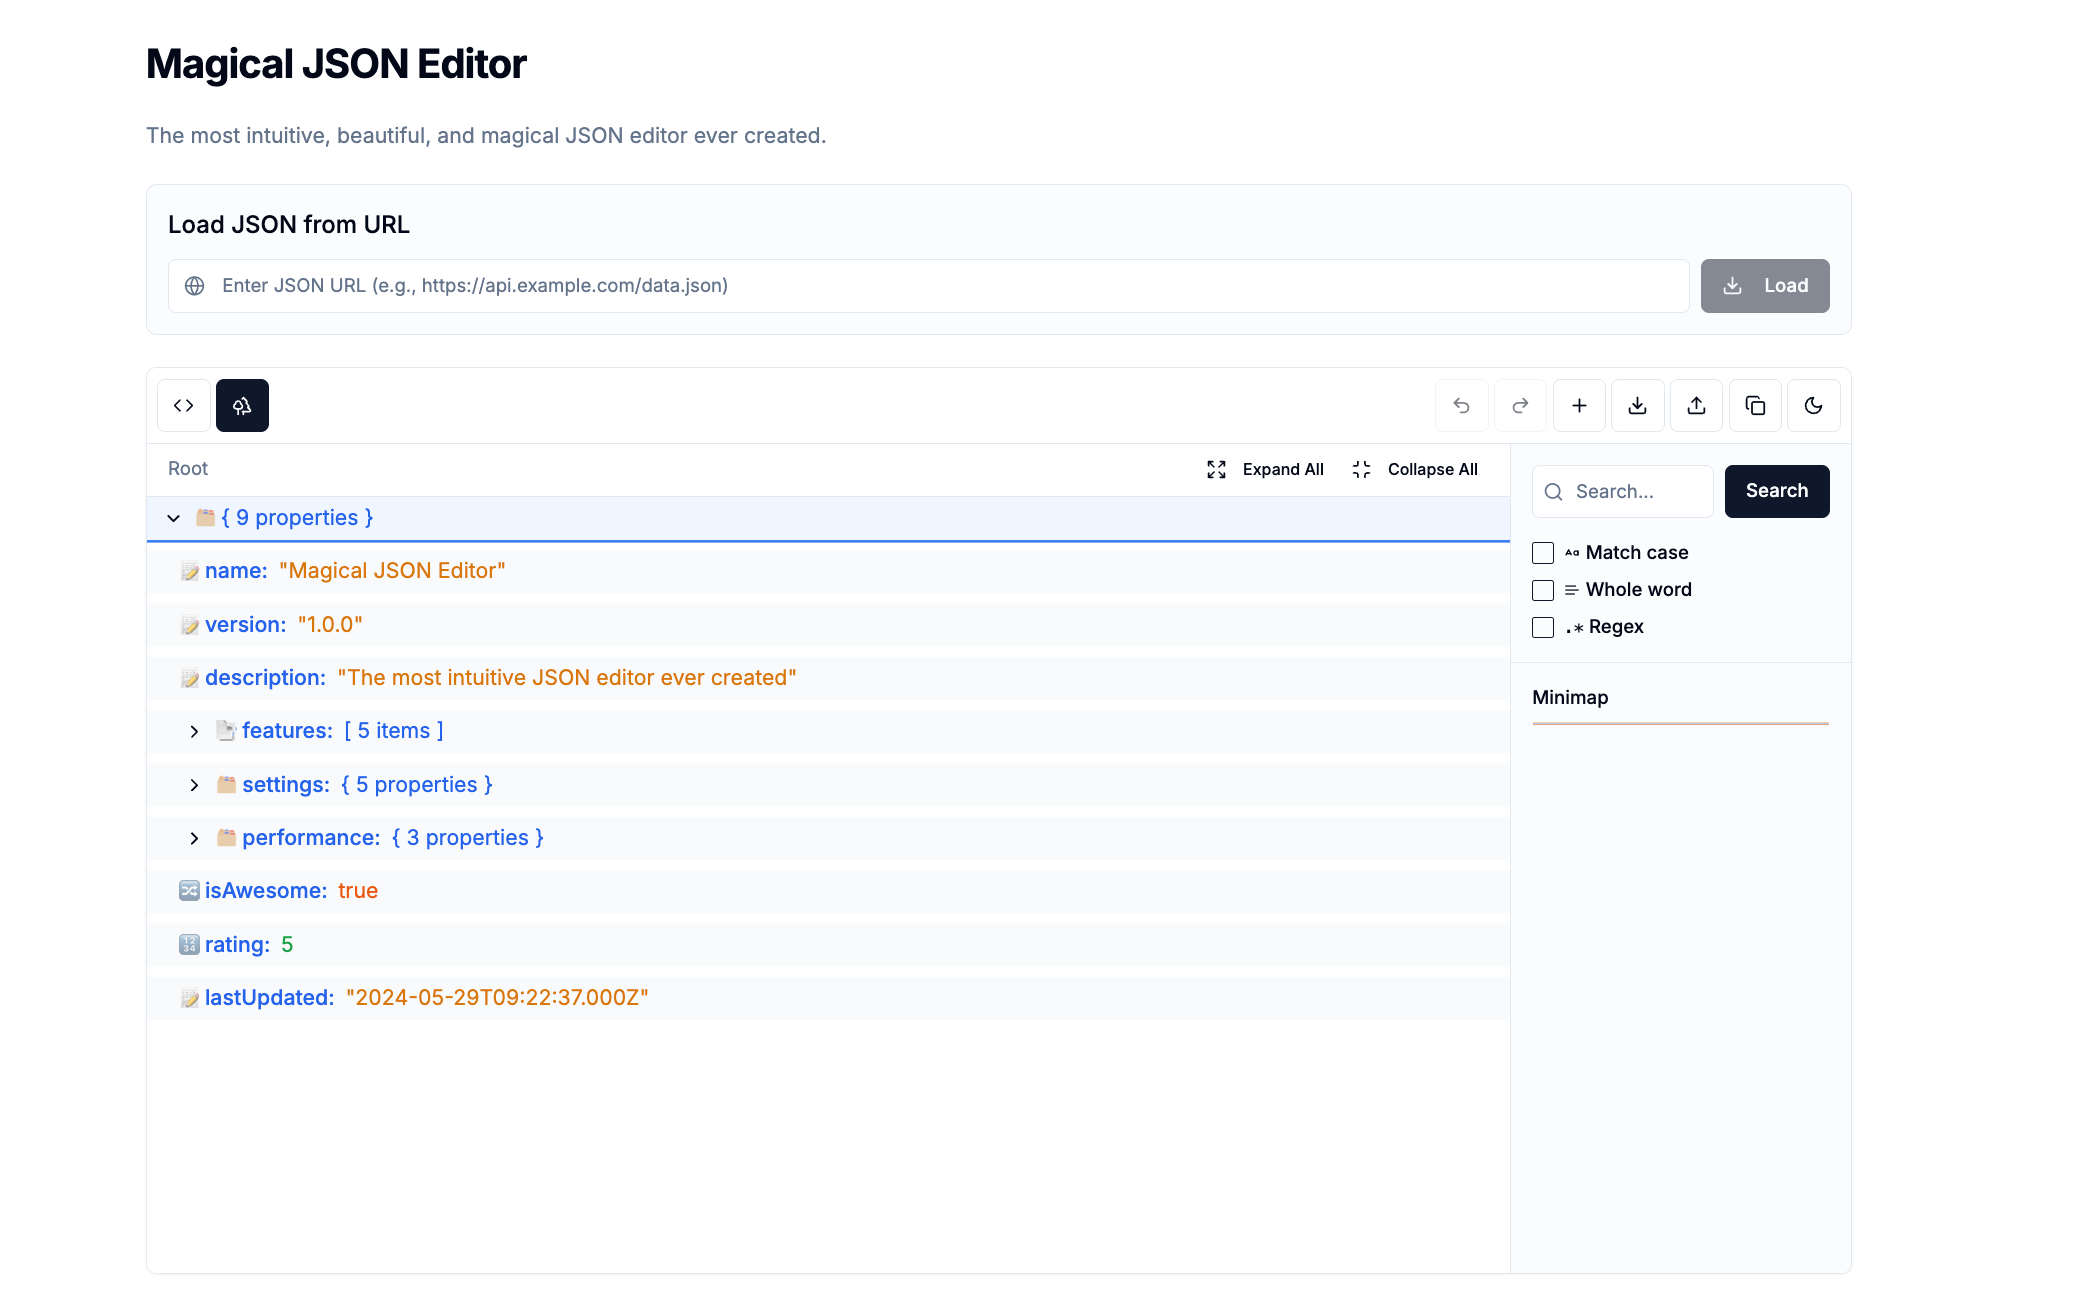Switch to code view mode
This screenshot has width=2086, height=1316.
183,405
